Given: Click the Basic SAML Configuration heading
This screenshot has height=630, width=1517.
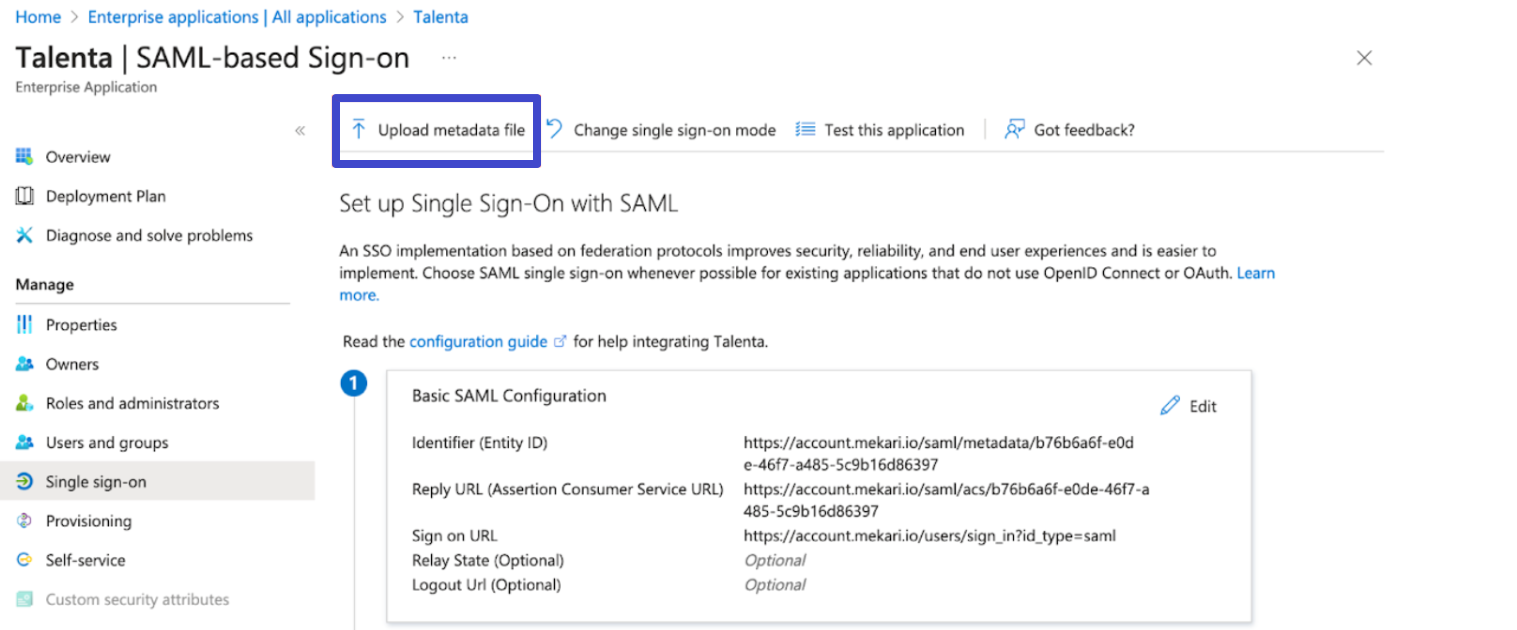Looking at the screenshot, I should (x=509, y=396).
